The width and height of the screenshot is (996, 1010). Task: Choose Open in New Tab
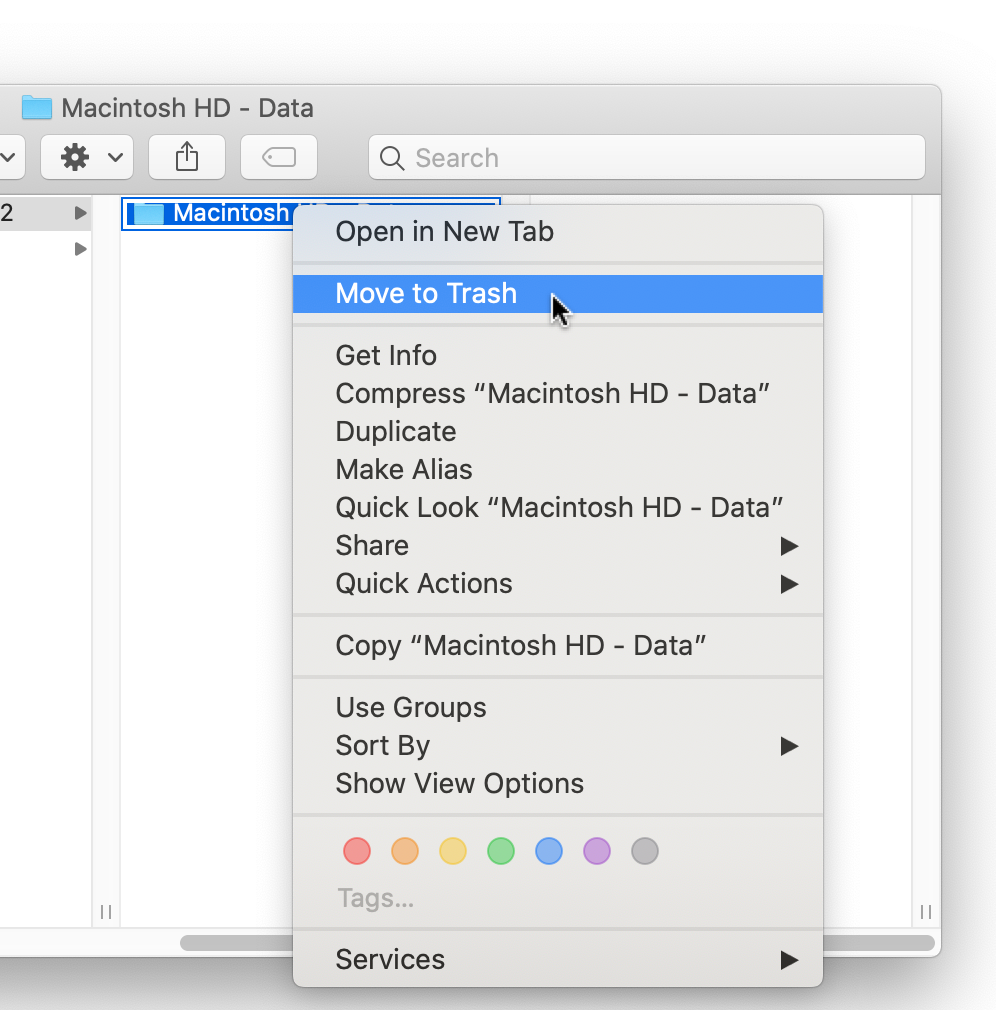point(558,232)
